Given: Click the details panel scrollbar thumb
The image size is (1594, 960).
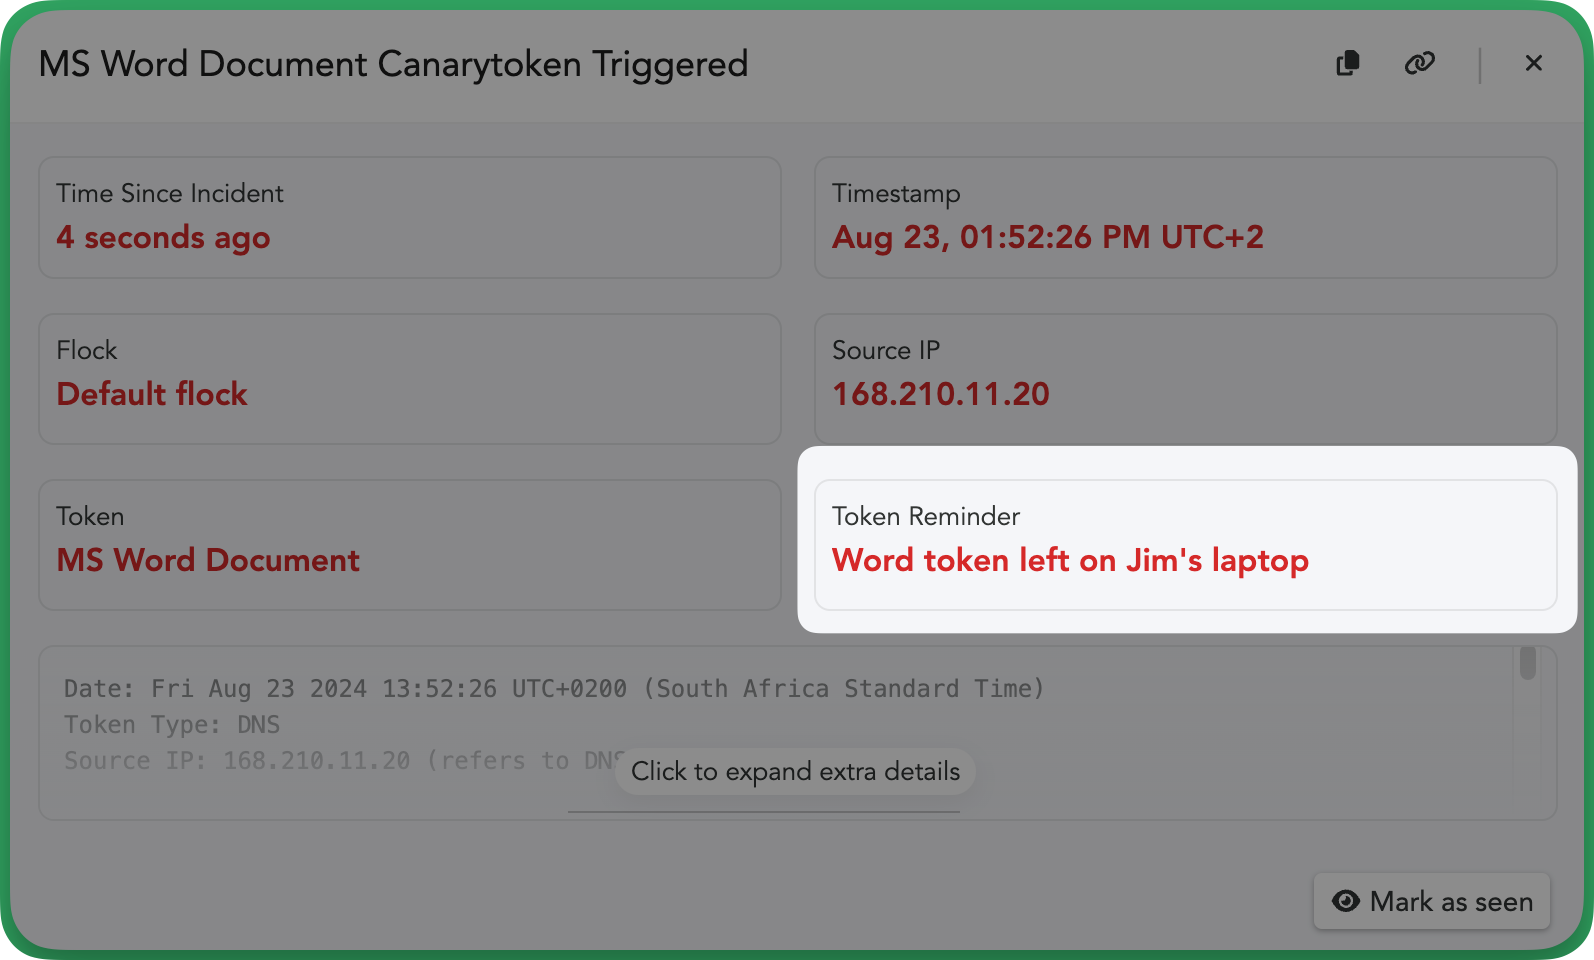Looking at the screenshot, I should click(1527, 663).
